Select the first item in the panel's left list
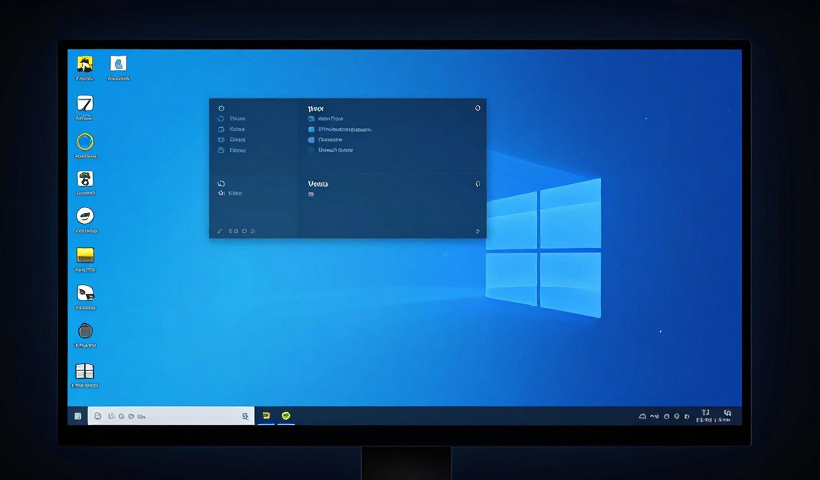This screenshot has height=480, width=820. click(232, 119)
